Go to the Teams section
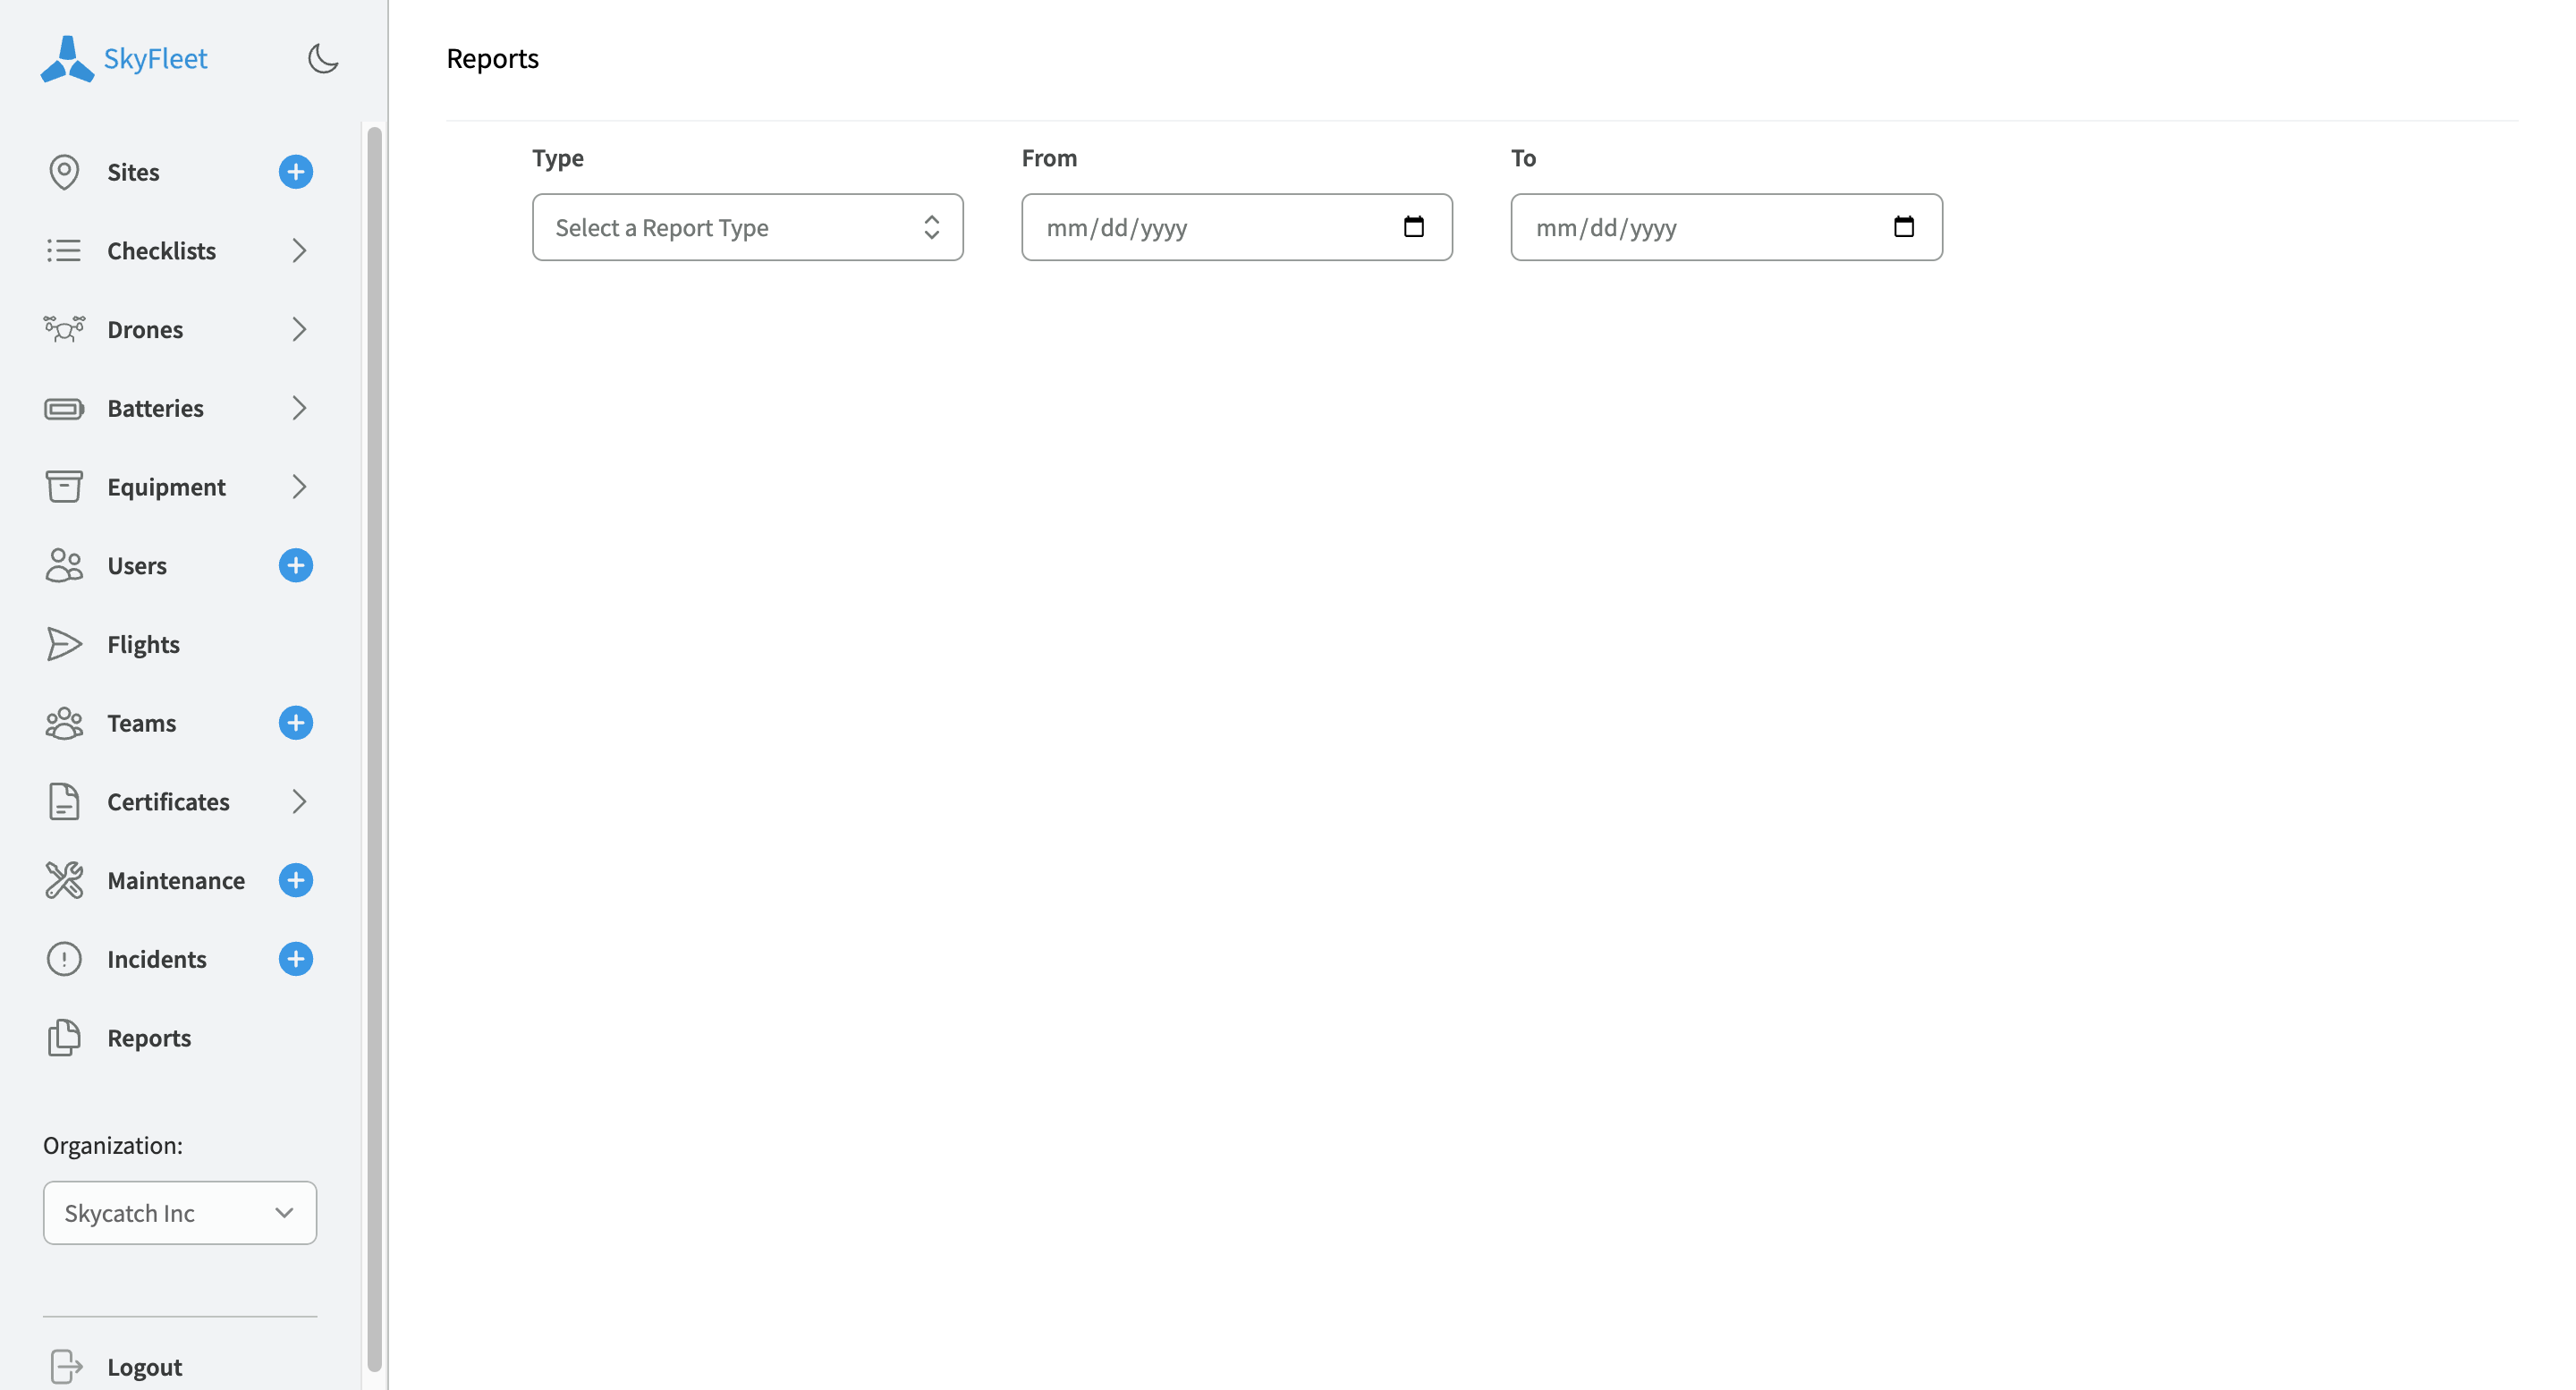Image resolution: width=2576 pixels, height=1390 pixels. (141, 723)
